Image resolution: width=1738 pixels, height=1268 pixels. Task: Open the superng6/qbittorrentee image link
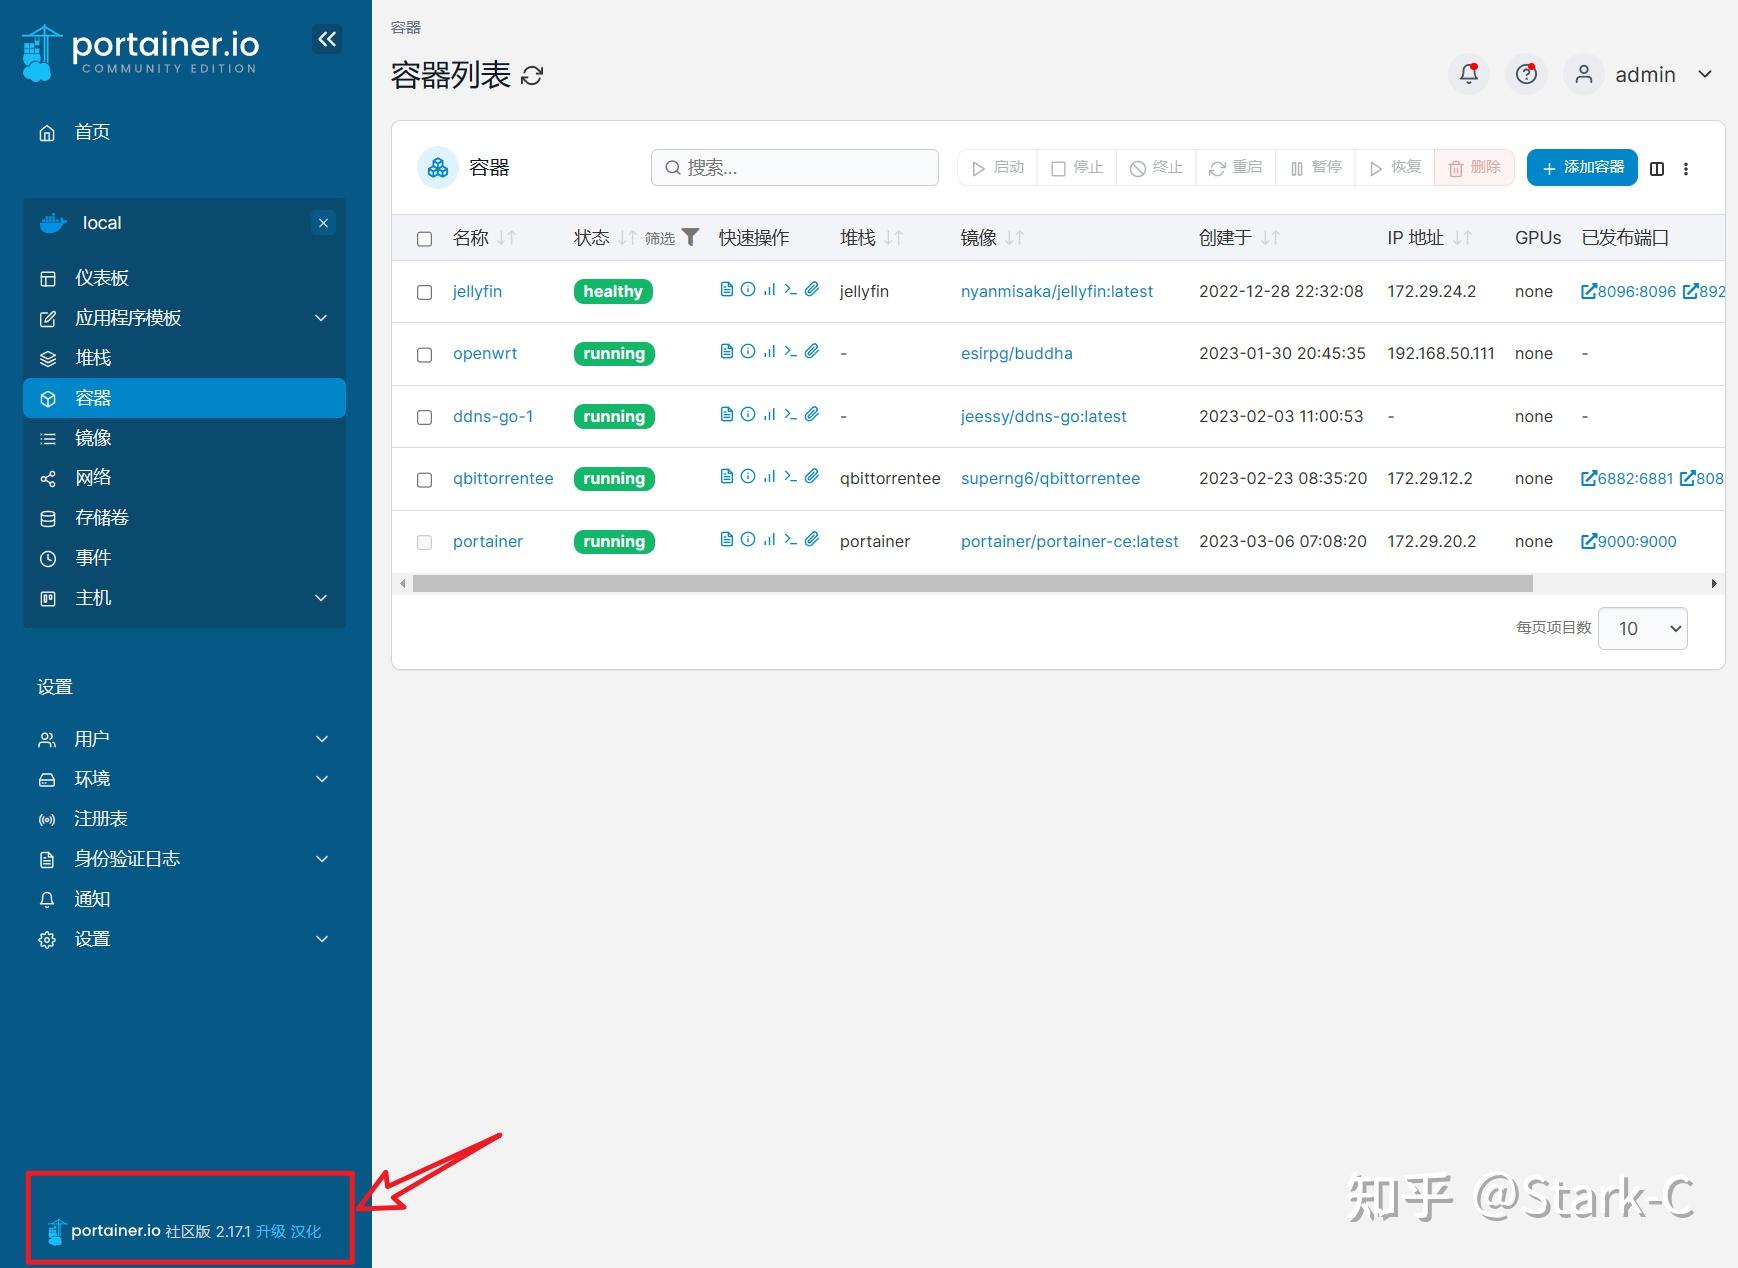[x=1051, y=478]
